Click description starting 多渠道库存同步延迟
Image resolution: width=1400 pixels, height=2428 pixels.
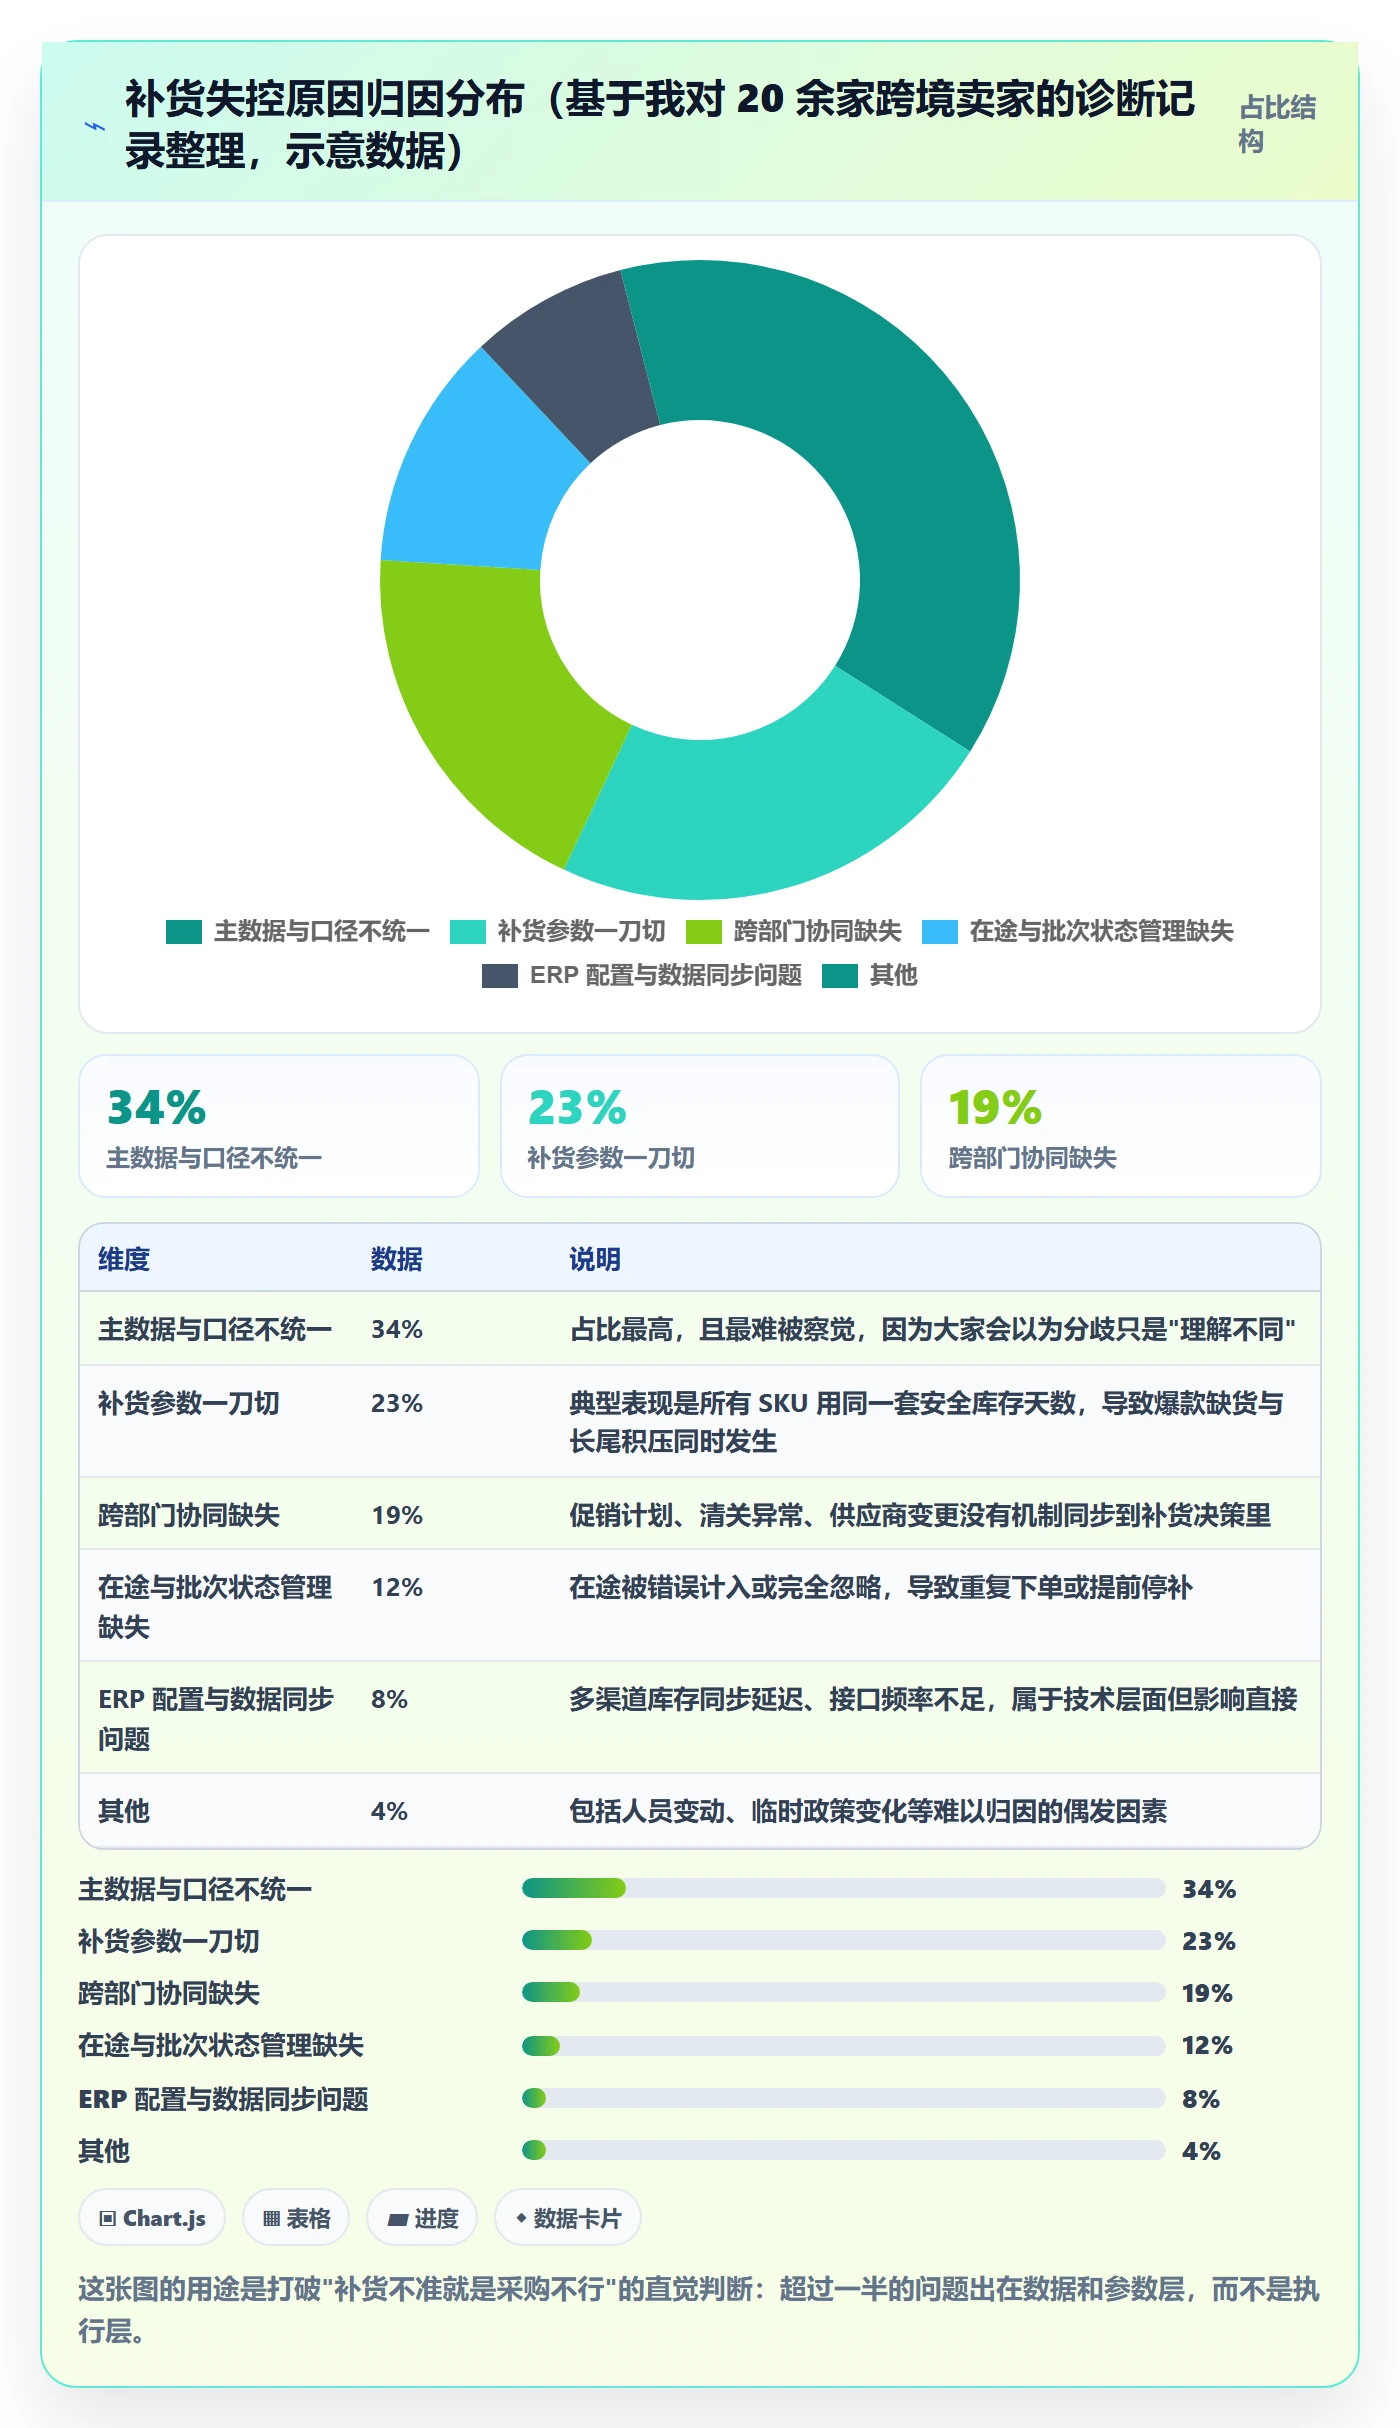tap(933, 1699)
